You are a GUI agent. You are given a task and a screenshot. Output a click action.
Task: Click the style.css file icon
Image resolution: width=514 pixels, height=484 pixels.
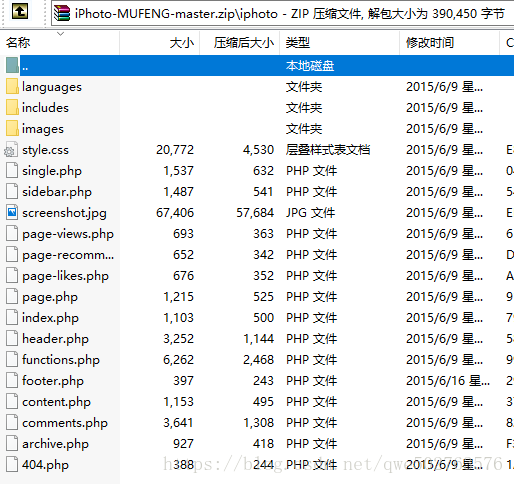coord(11,150)
